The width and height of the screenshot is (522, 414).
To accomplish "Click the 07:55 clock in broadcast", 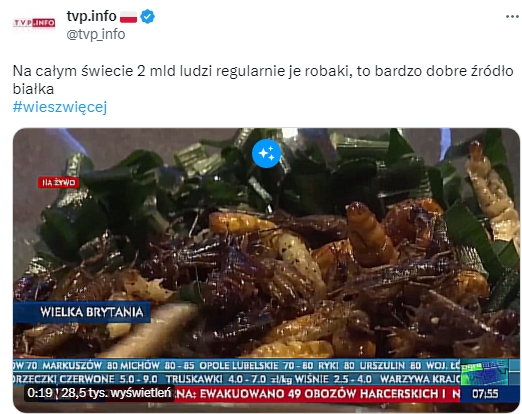I will [x=485, y=394].
